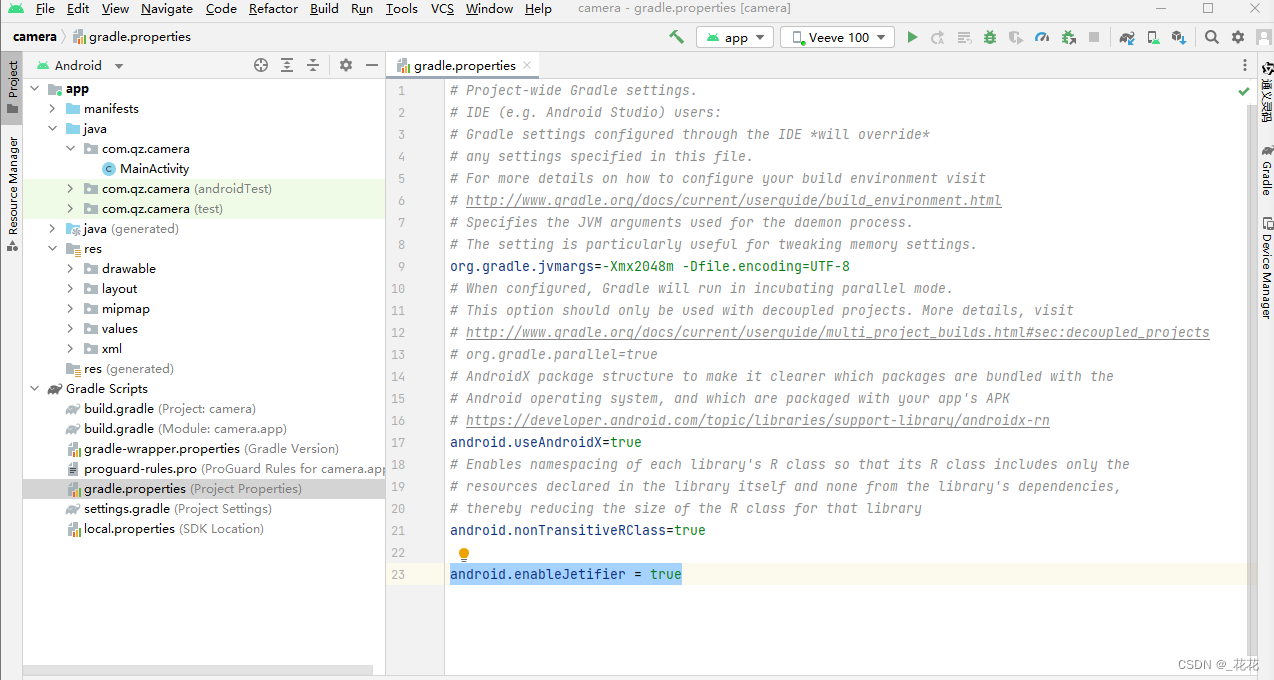The image size is (1274, 680).
Task: Click the Stop square icon
Action: click(1094, 37)
